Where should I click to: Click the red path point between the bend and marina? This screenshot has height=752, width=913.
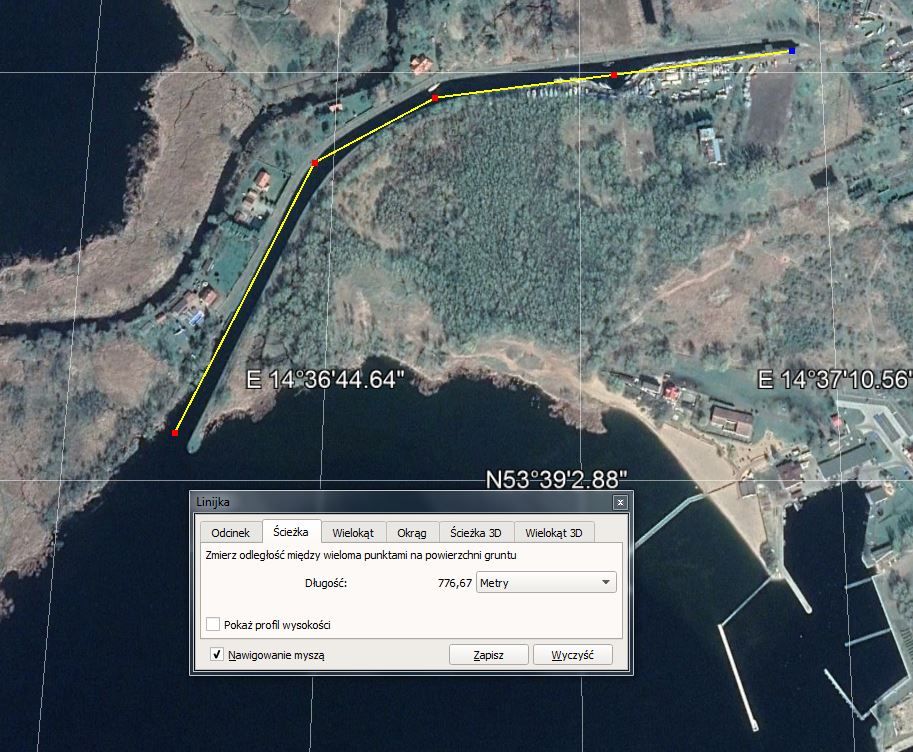[434, 99]
